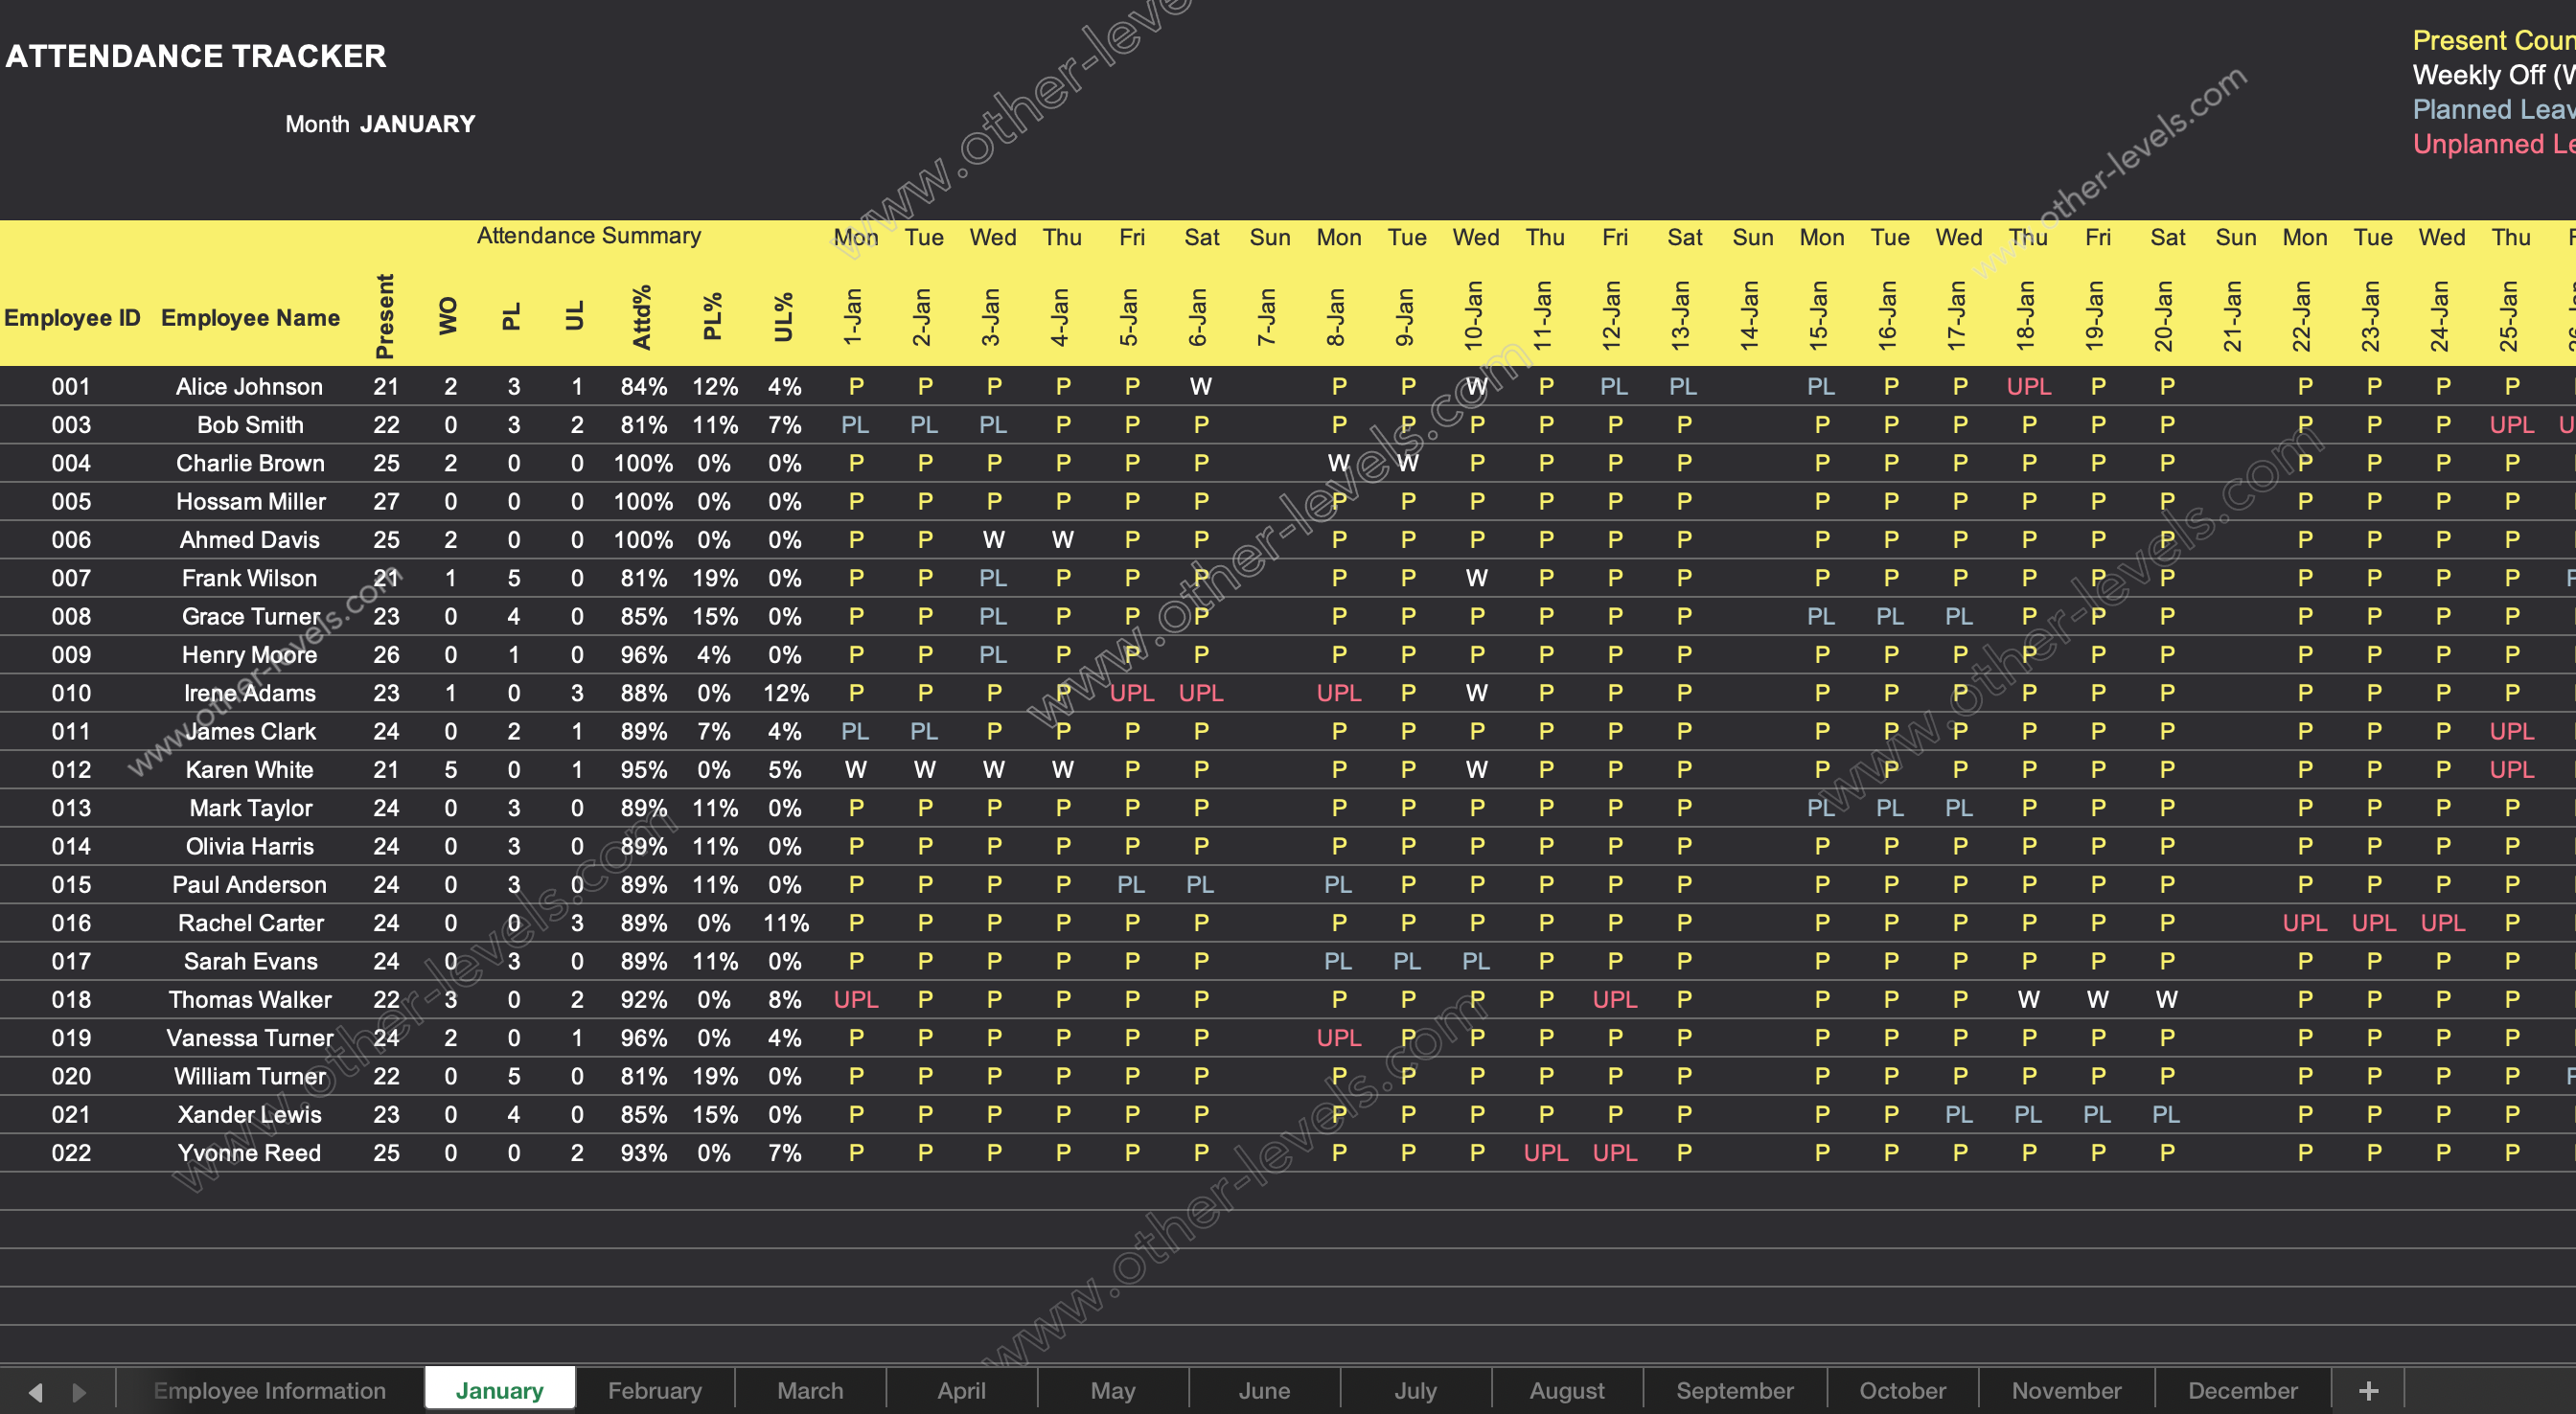Select the Hossam Miller name cell
2576x1414 pixels.
tap(251, 501)
